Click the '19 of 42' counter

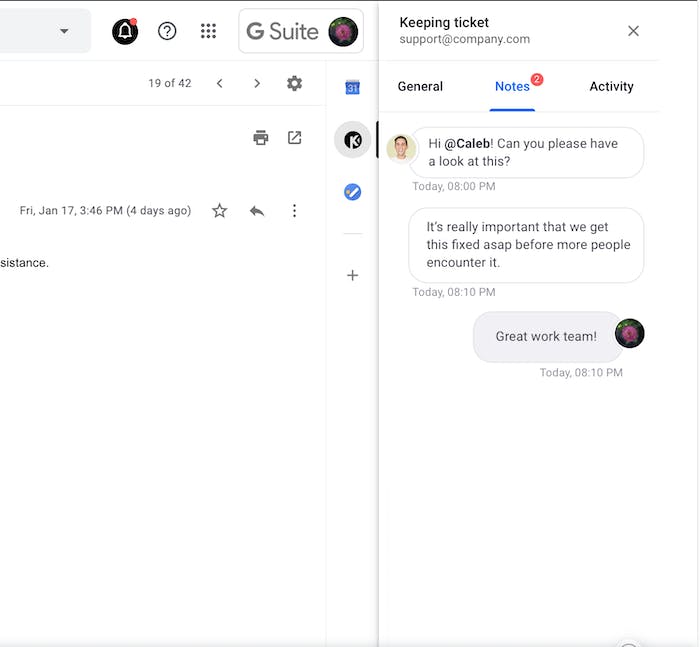[170, 83]
